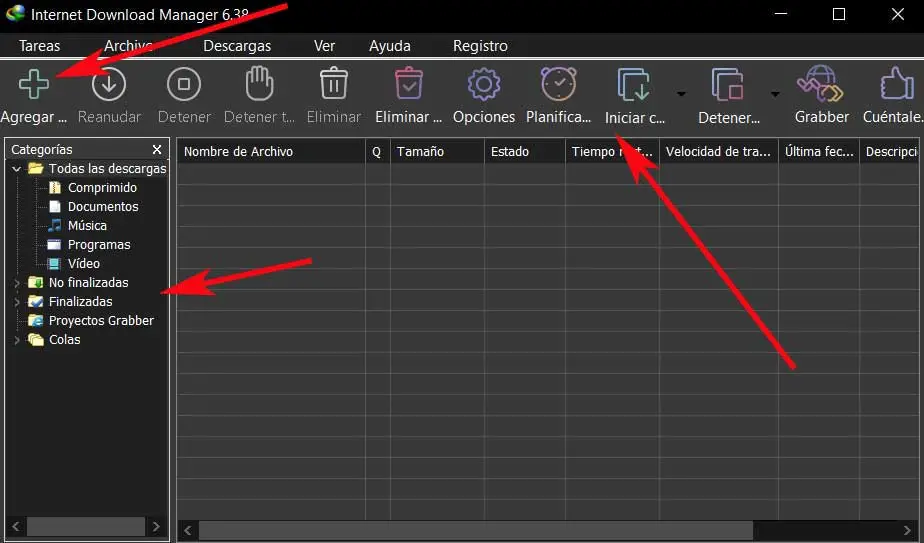Collapse the Todas las descargas tree node

16,169
